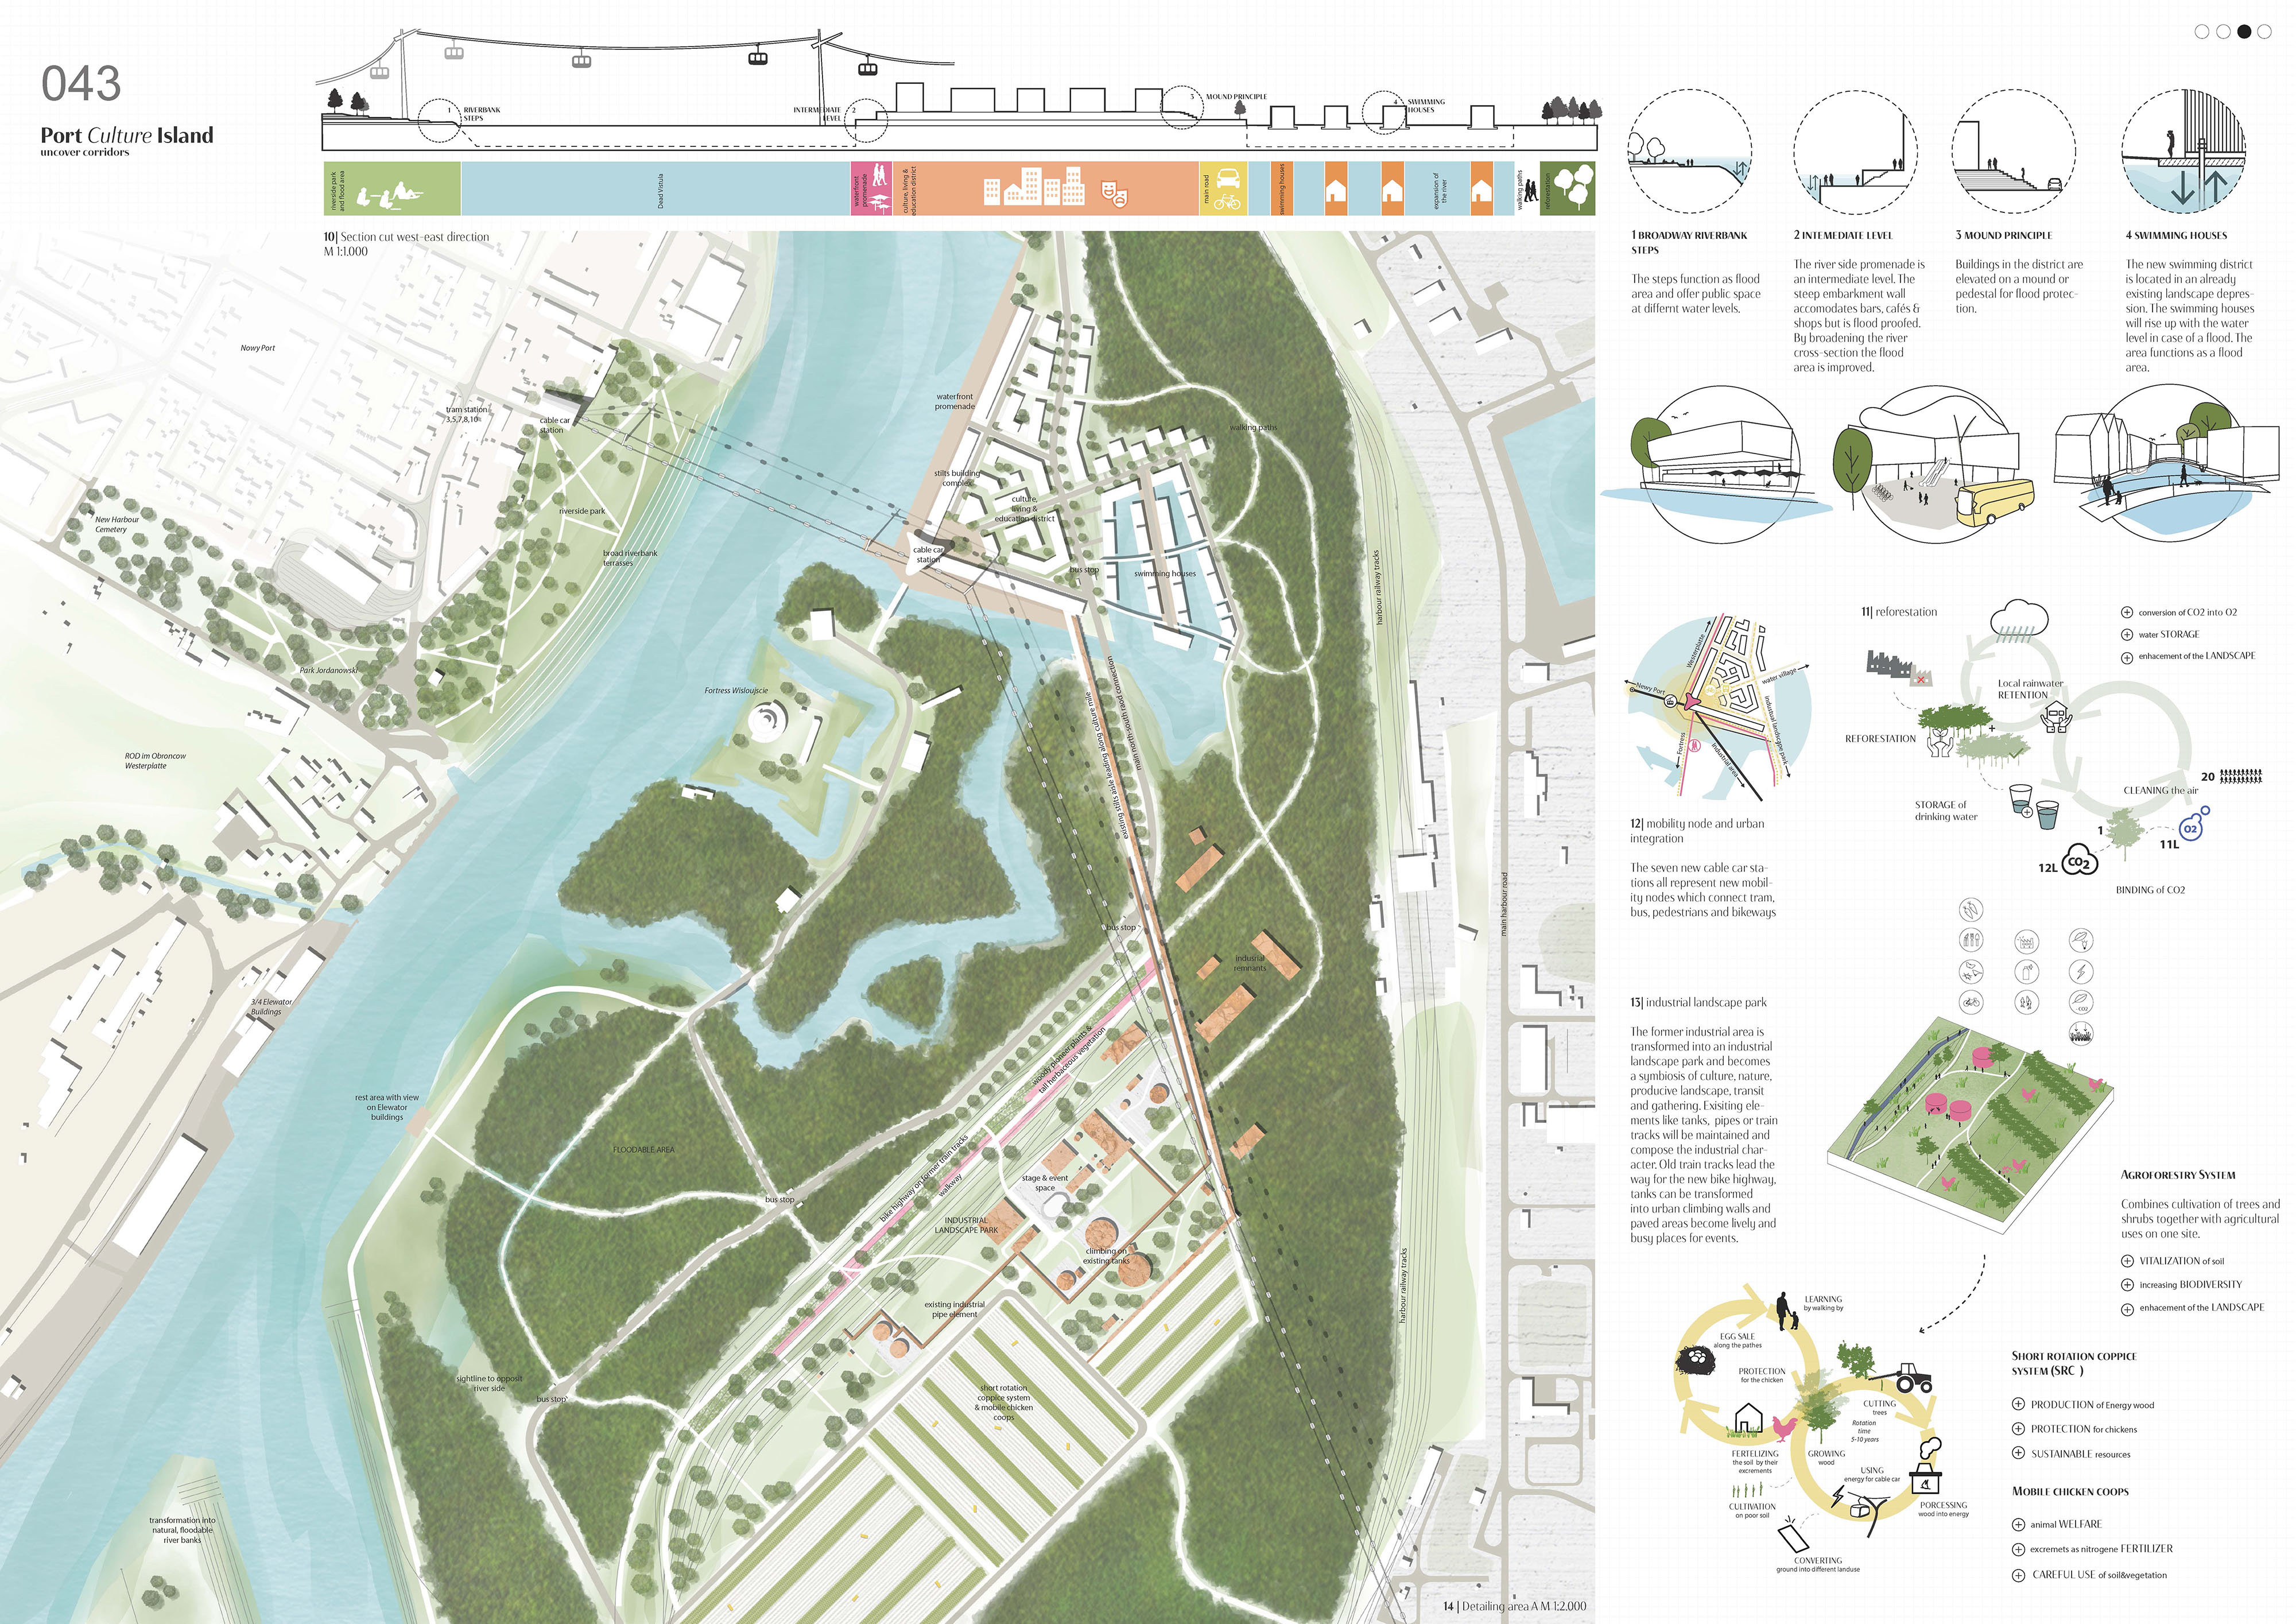This screenshot has height=1624, width=2296.
Task: Click the "industrial remnants" map label
Action: [x=1250, y=963]
